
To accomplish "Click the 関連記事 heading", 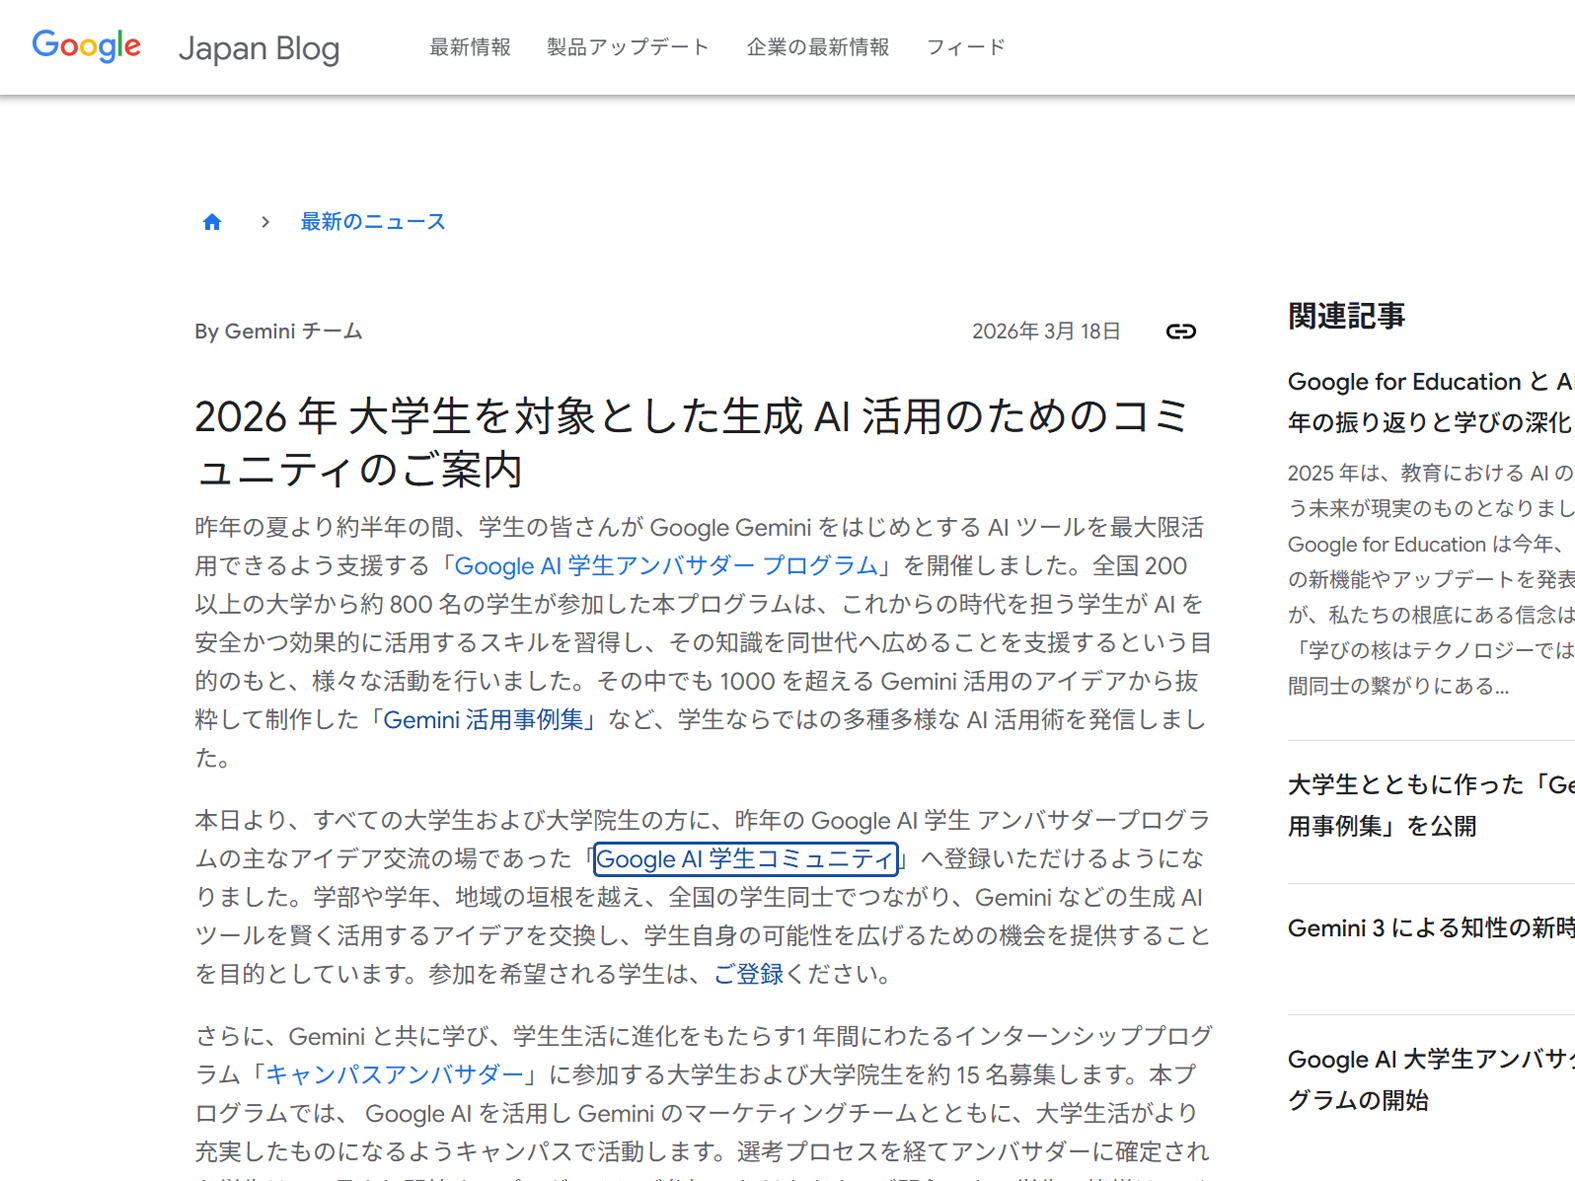I will (x=1346, y=316).
